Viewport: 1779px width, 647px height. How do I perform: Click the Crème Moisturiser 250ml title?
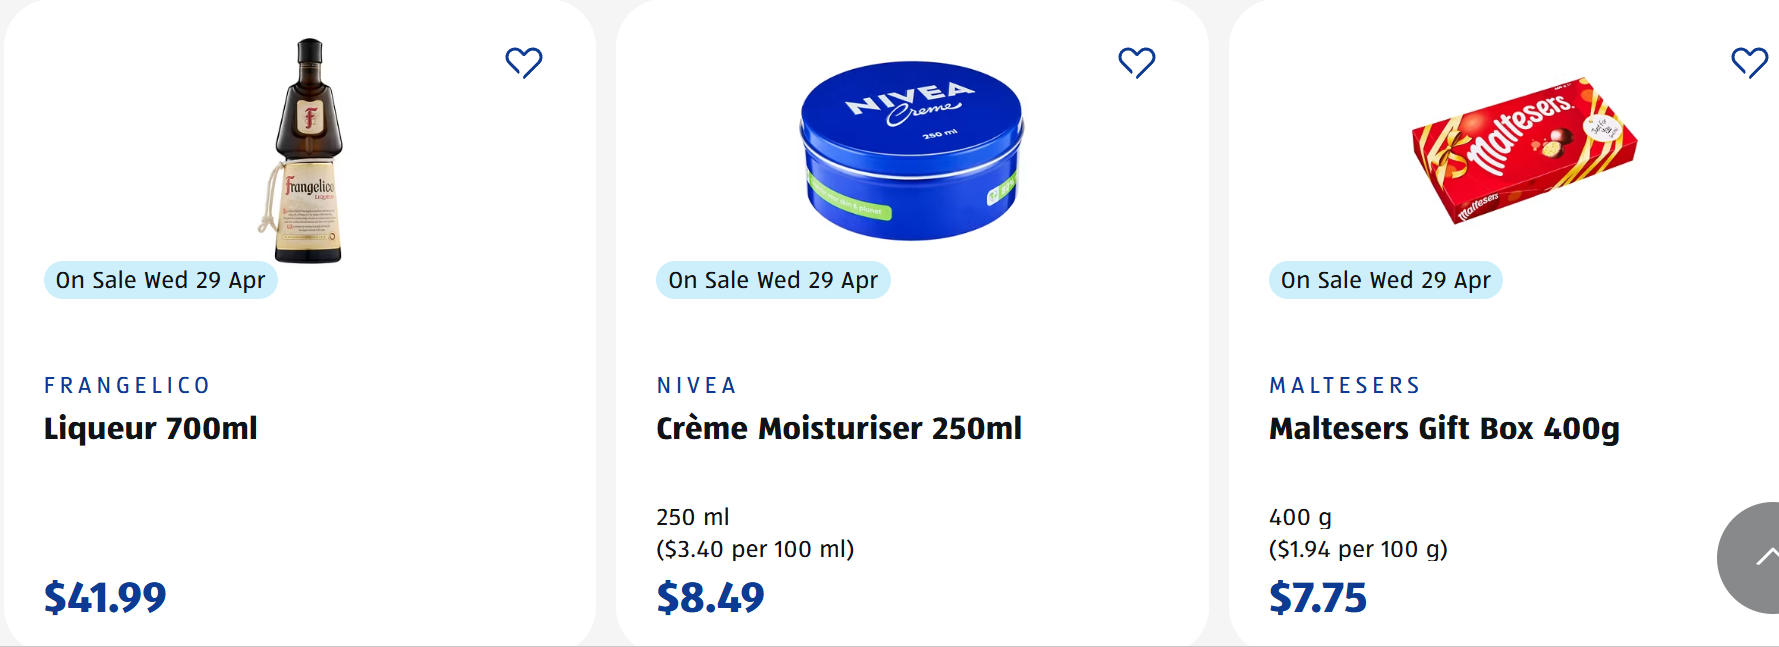839,428
